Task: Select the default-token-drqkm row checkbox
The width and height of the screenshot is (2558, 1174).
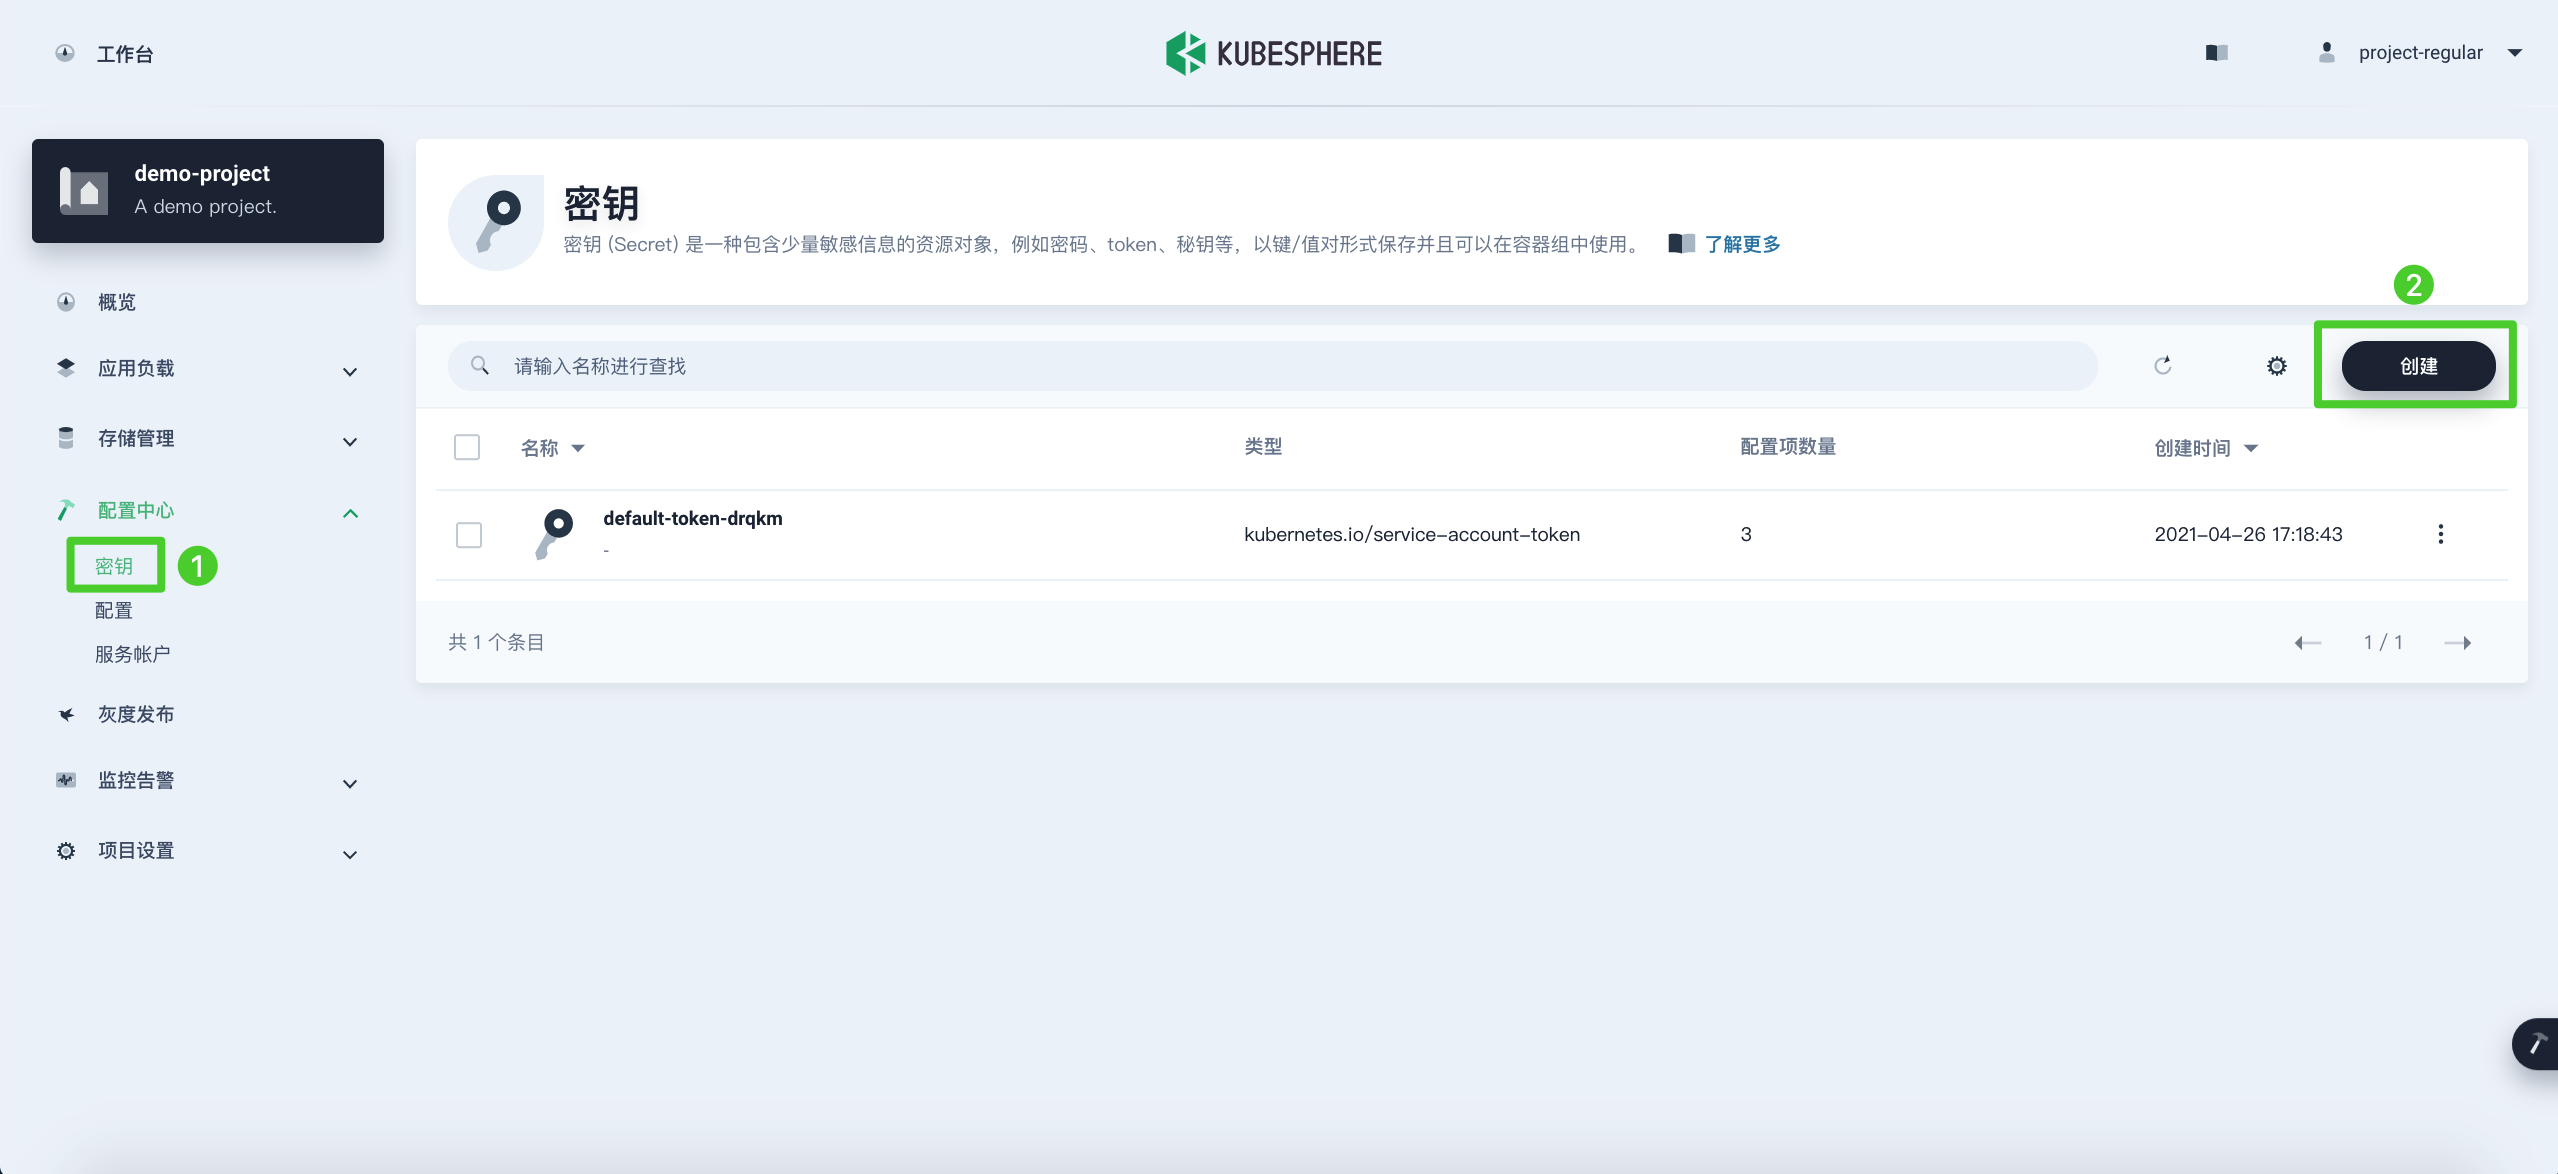Action: tap(468, 535)
